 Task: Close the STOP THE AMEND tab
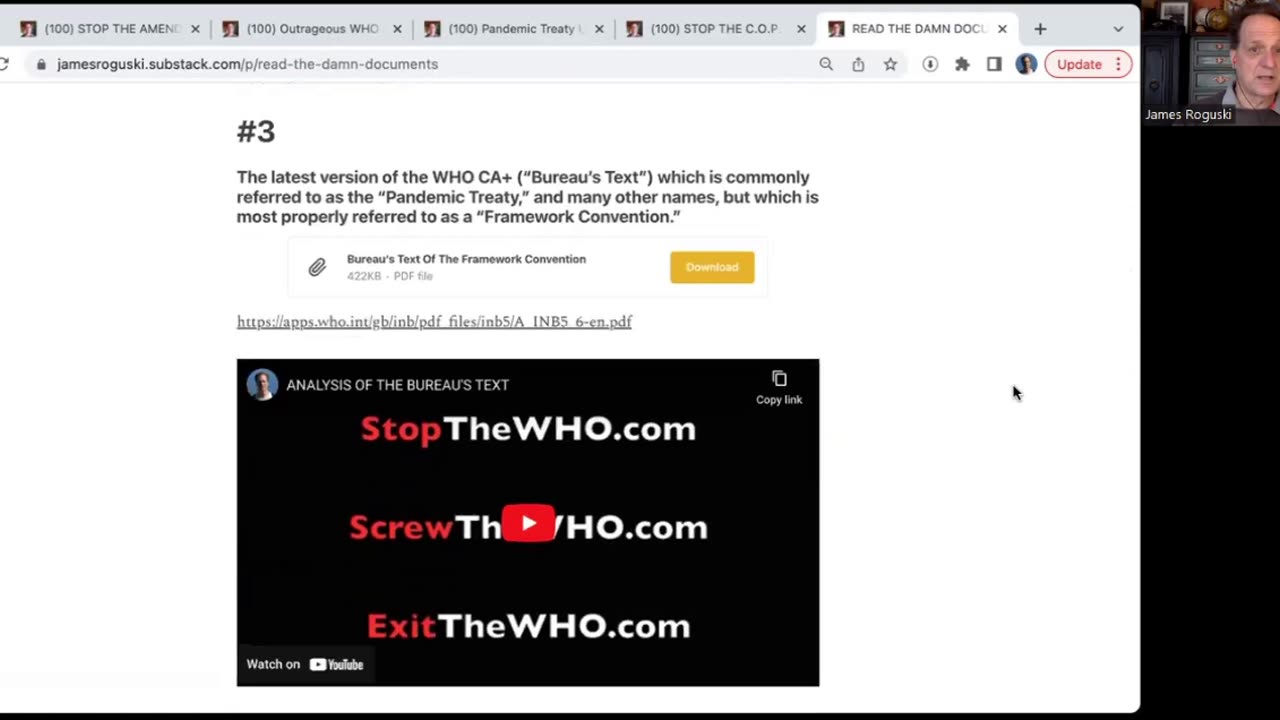pos(195,29)
